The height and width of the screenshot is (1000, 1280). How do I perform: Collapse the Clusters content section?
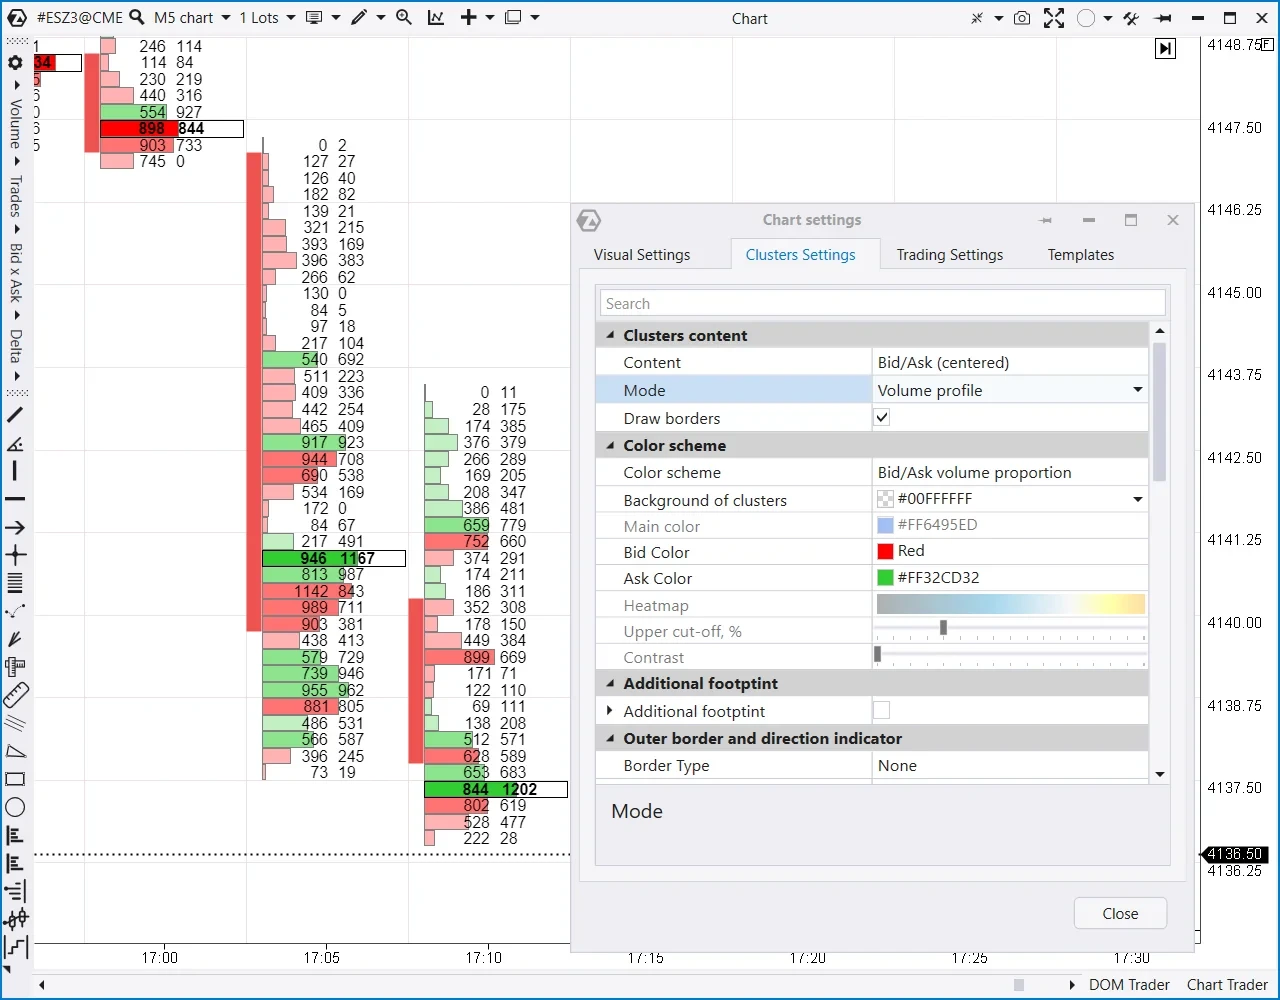tap(610, 336)
